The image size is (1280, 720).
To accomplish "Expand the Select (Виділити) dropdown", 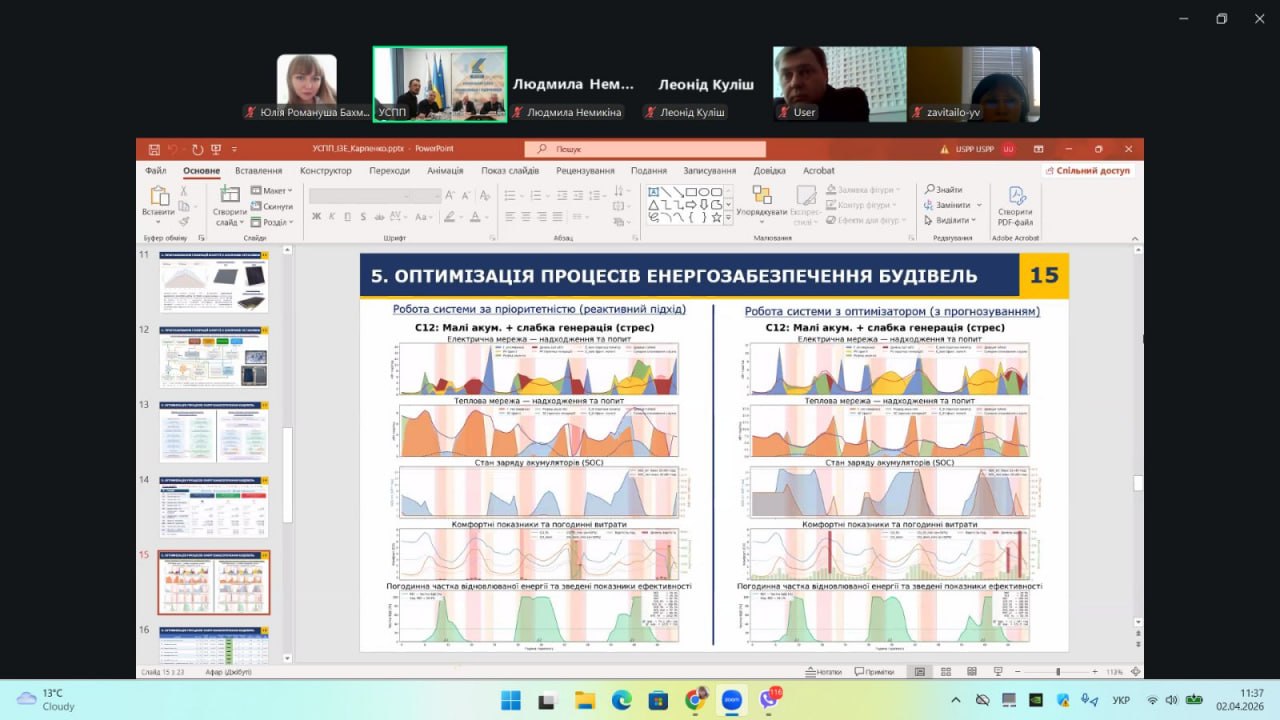I will [953, 220].
